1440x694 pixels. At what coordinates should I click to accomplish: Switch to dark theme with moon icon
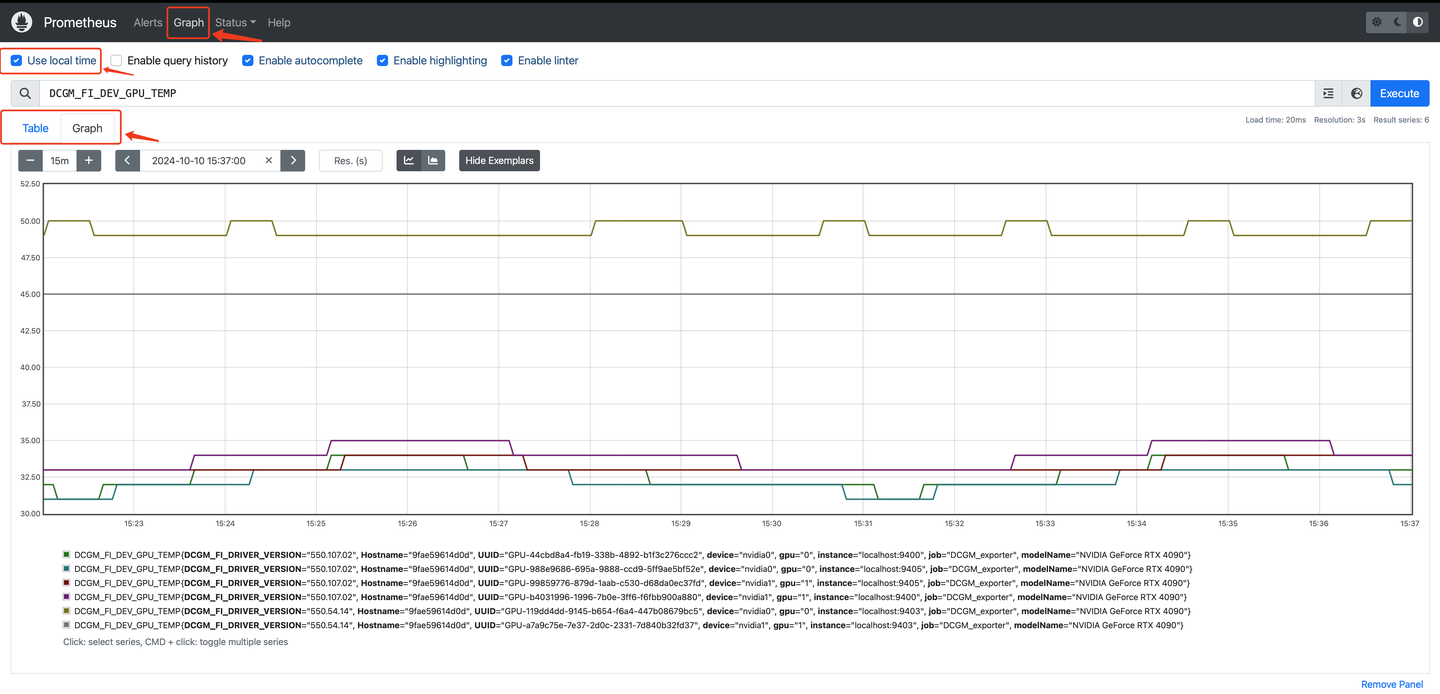[x=1397, y=21]
